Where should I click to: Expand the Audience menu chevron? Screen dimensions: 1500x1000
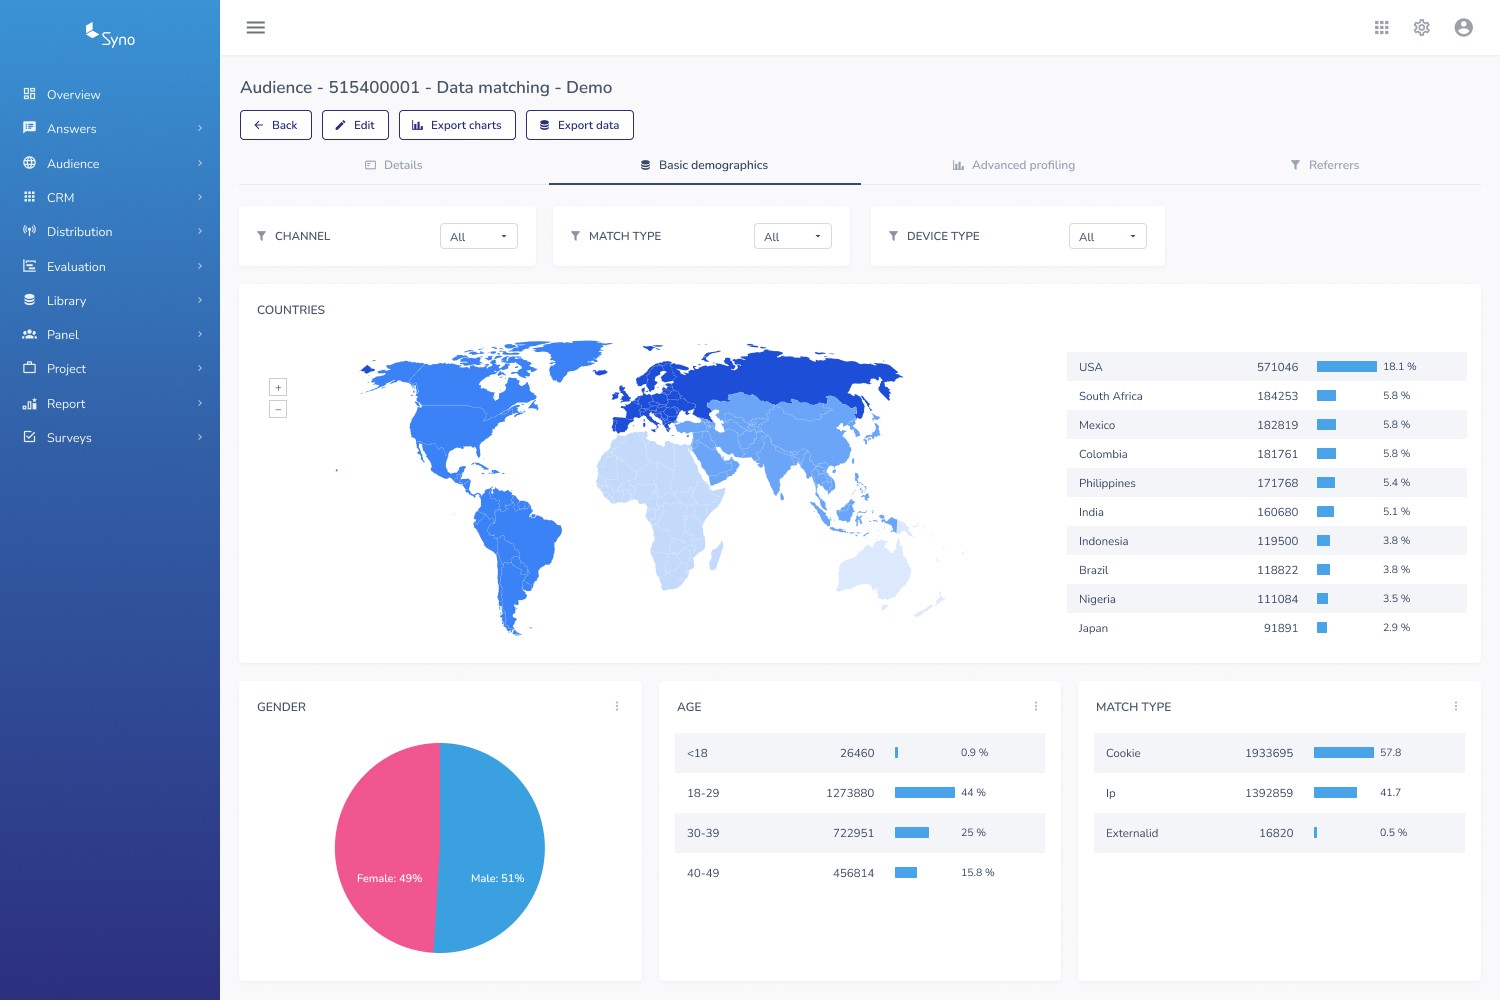click(x=200, y=163)
